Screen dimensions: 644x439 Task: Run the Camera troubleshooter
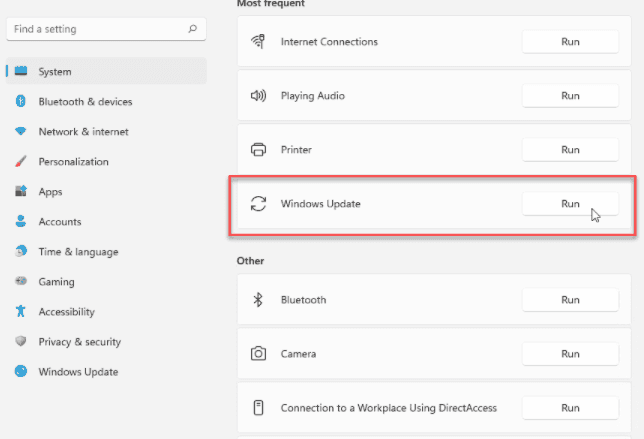click(x=570, y=354)
